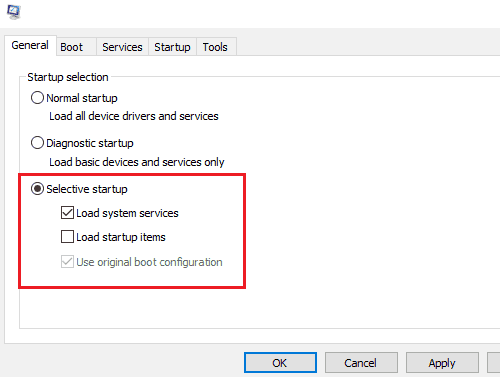Screen dimensions: 500x377
Task: Select the Normal startup radio button
Action: (x=37, y=98)
